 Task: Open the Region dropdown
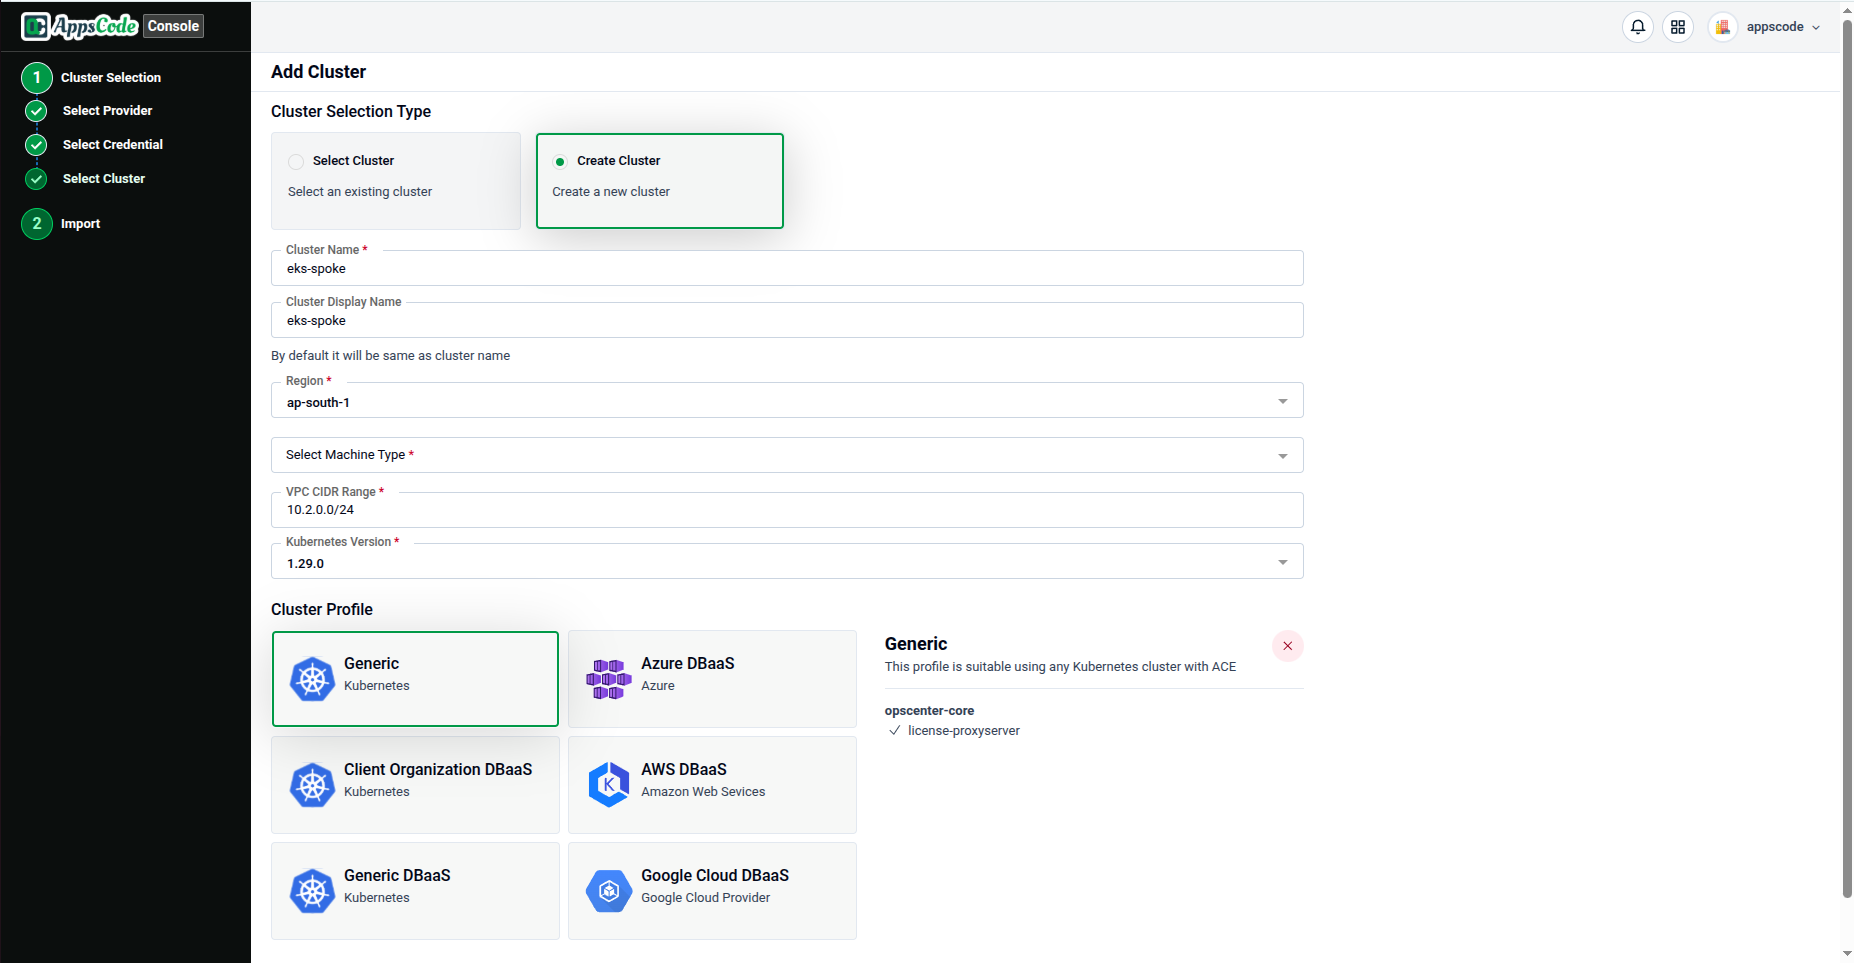[x=787, y=401]
